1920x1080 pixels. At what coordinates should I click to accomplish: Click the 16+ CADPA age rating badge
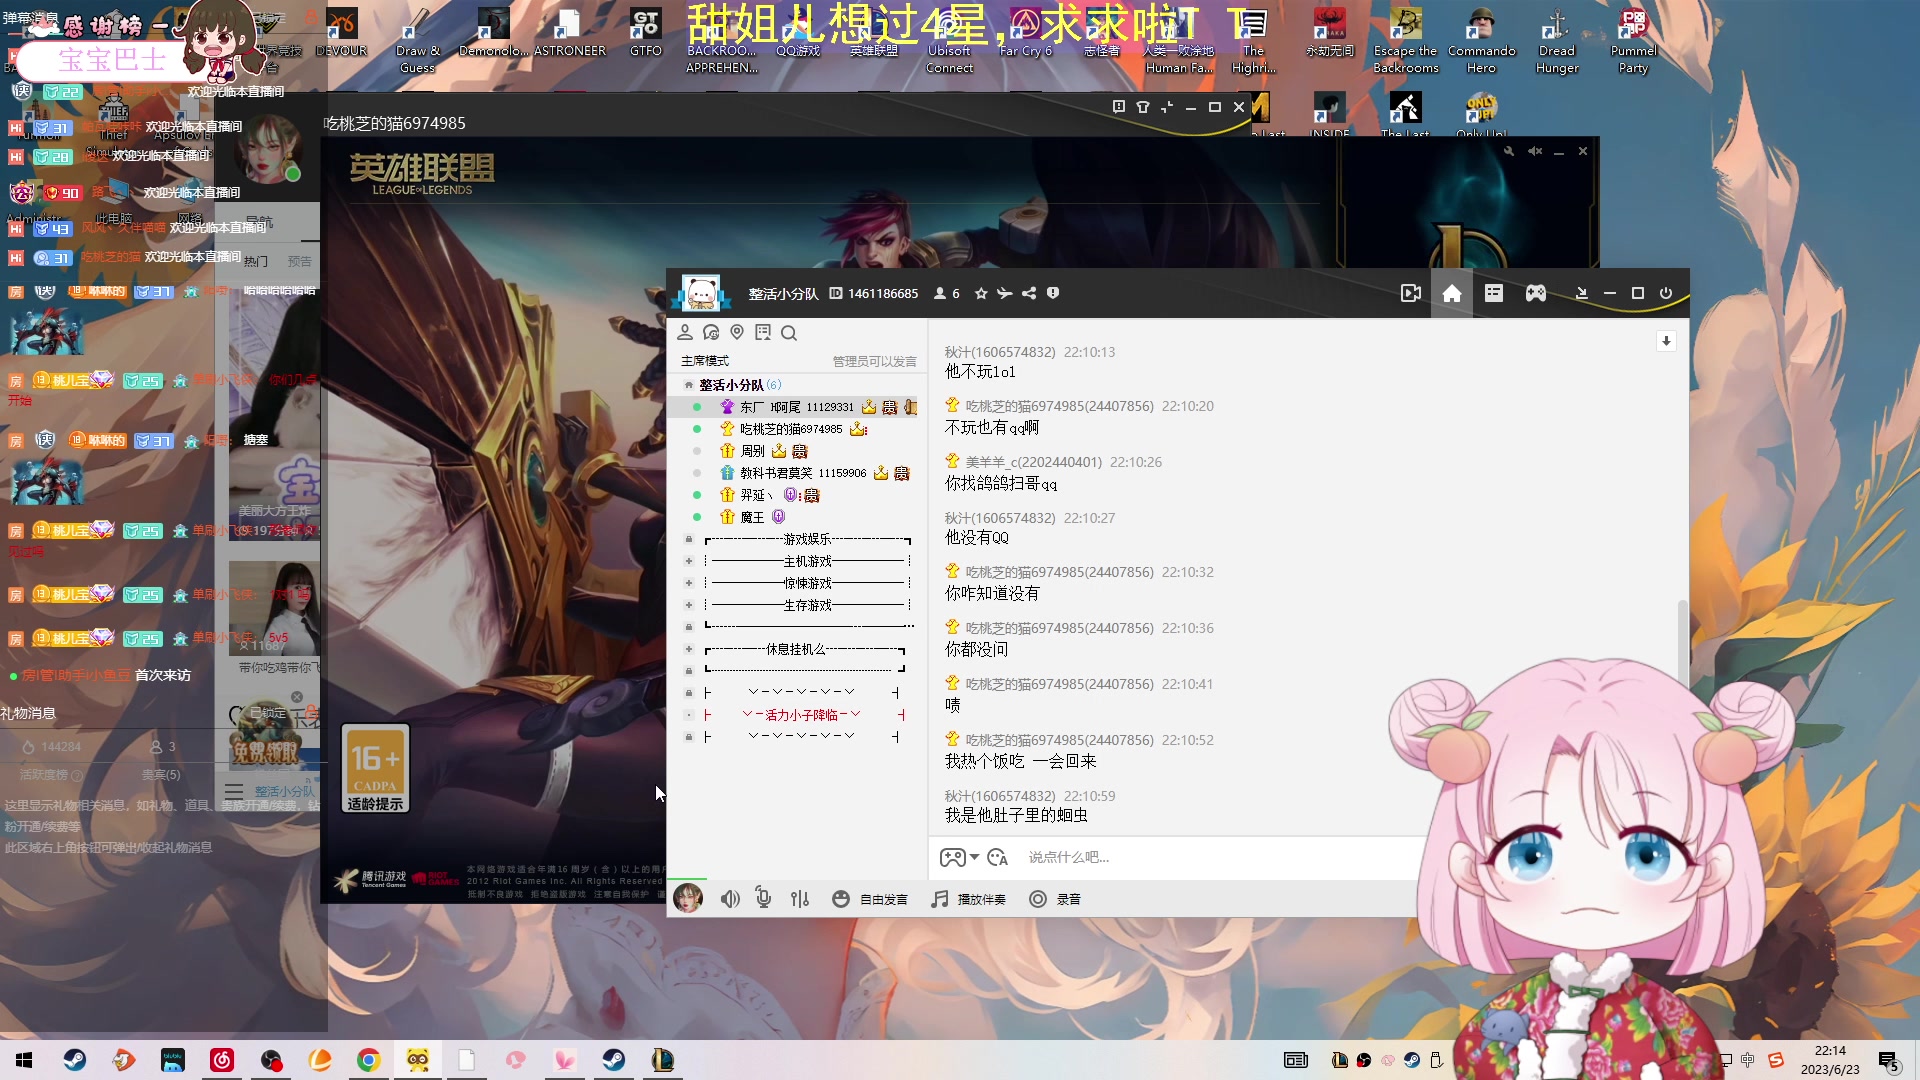[375, 768]
